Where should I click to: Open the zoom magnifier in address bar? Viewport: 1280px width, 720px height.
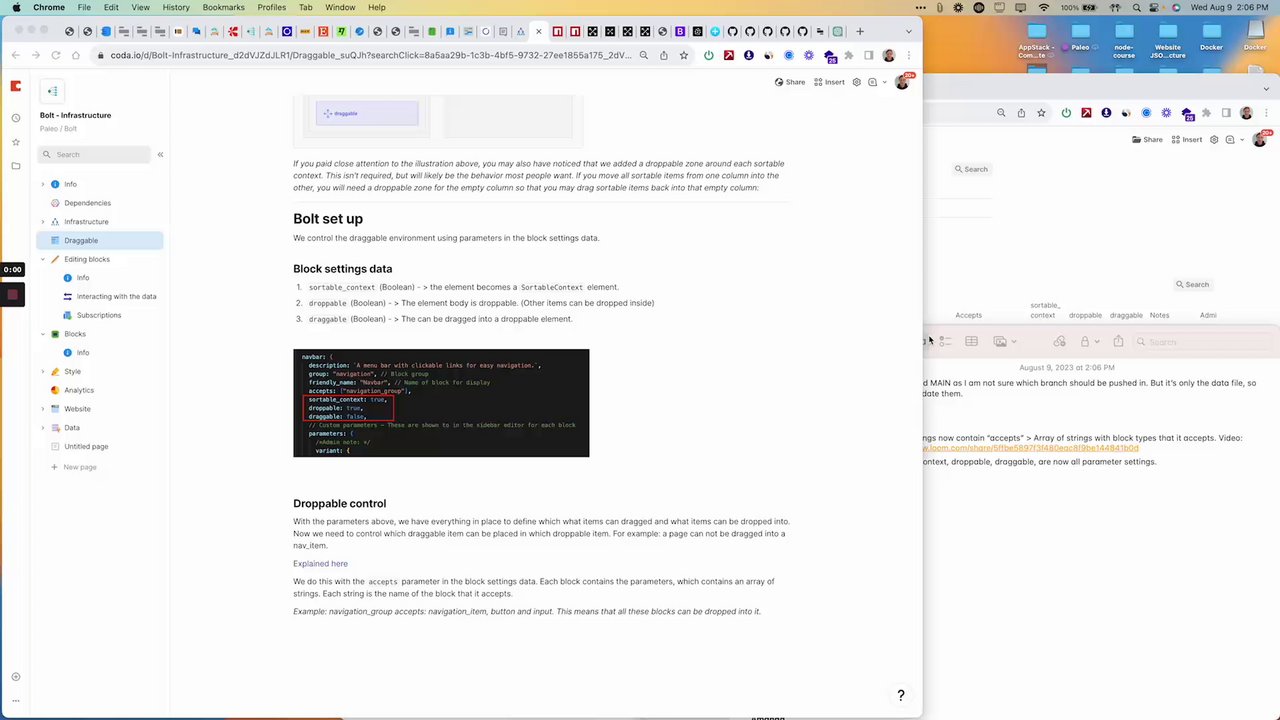[x=644, y=55]
